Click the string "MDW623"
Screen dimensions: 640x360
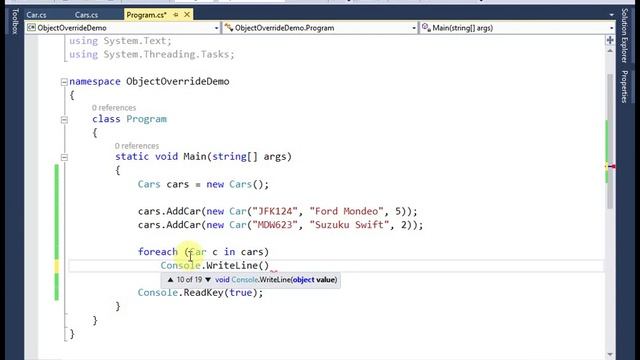275,225
